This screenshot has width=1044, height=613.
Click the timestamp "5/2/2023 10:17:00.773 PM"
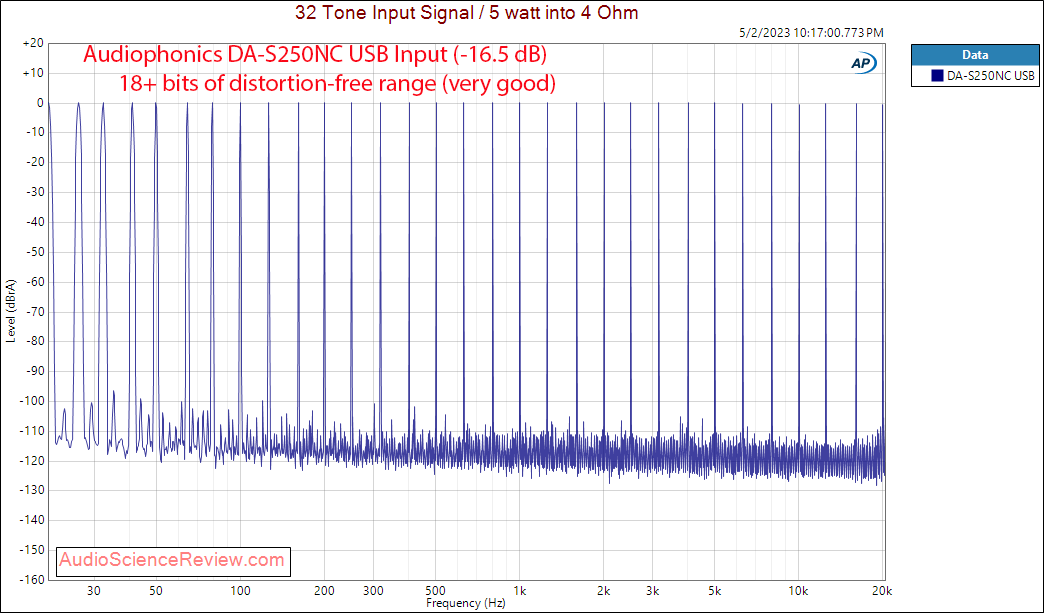[812, 33]
